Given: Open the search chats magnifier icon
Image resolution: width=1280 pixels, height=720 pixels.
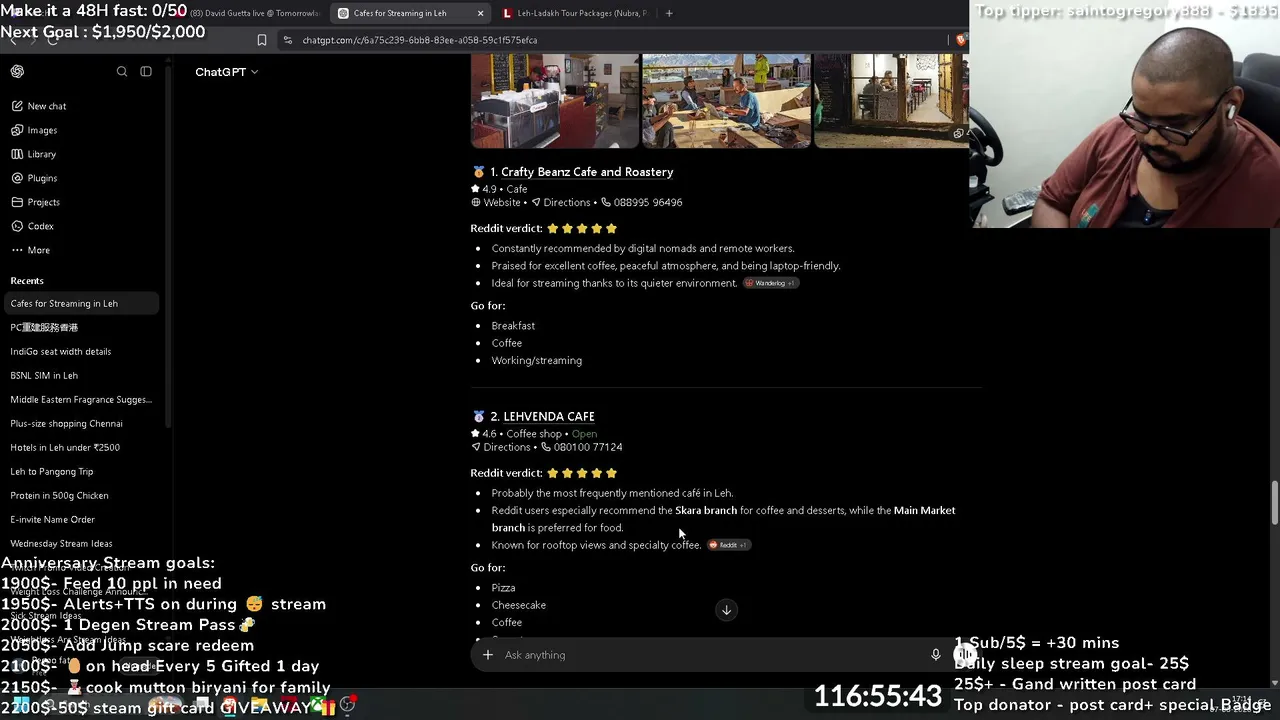Looking at the screenshot, I should [x=122, y=72].
